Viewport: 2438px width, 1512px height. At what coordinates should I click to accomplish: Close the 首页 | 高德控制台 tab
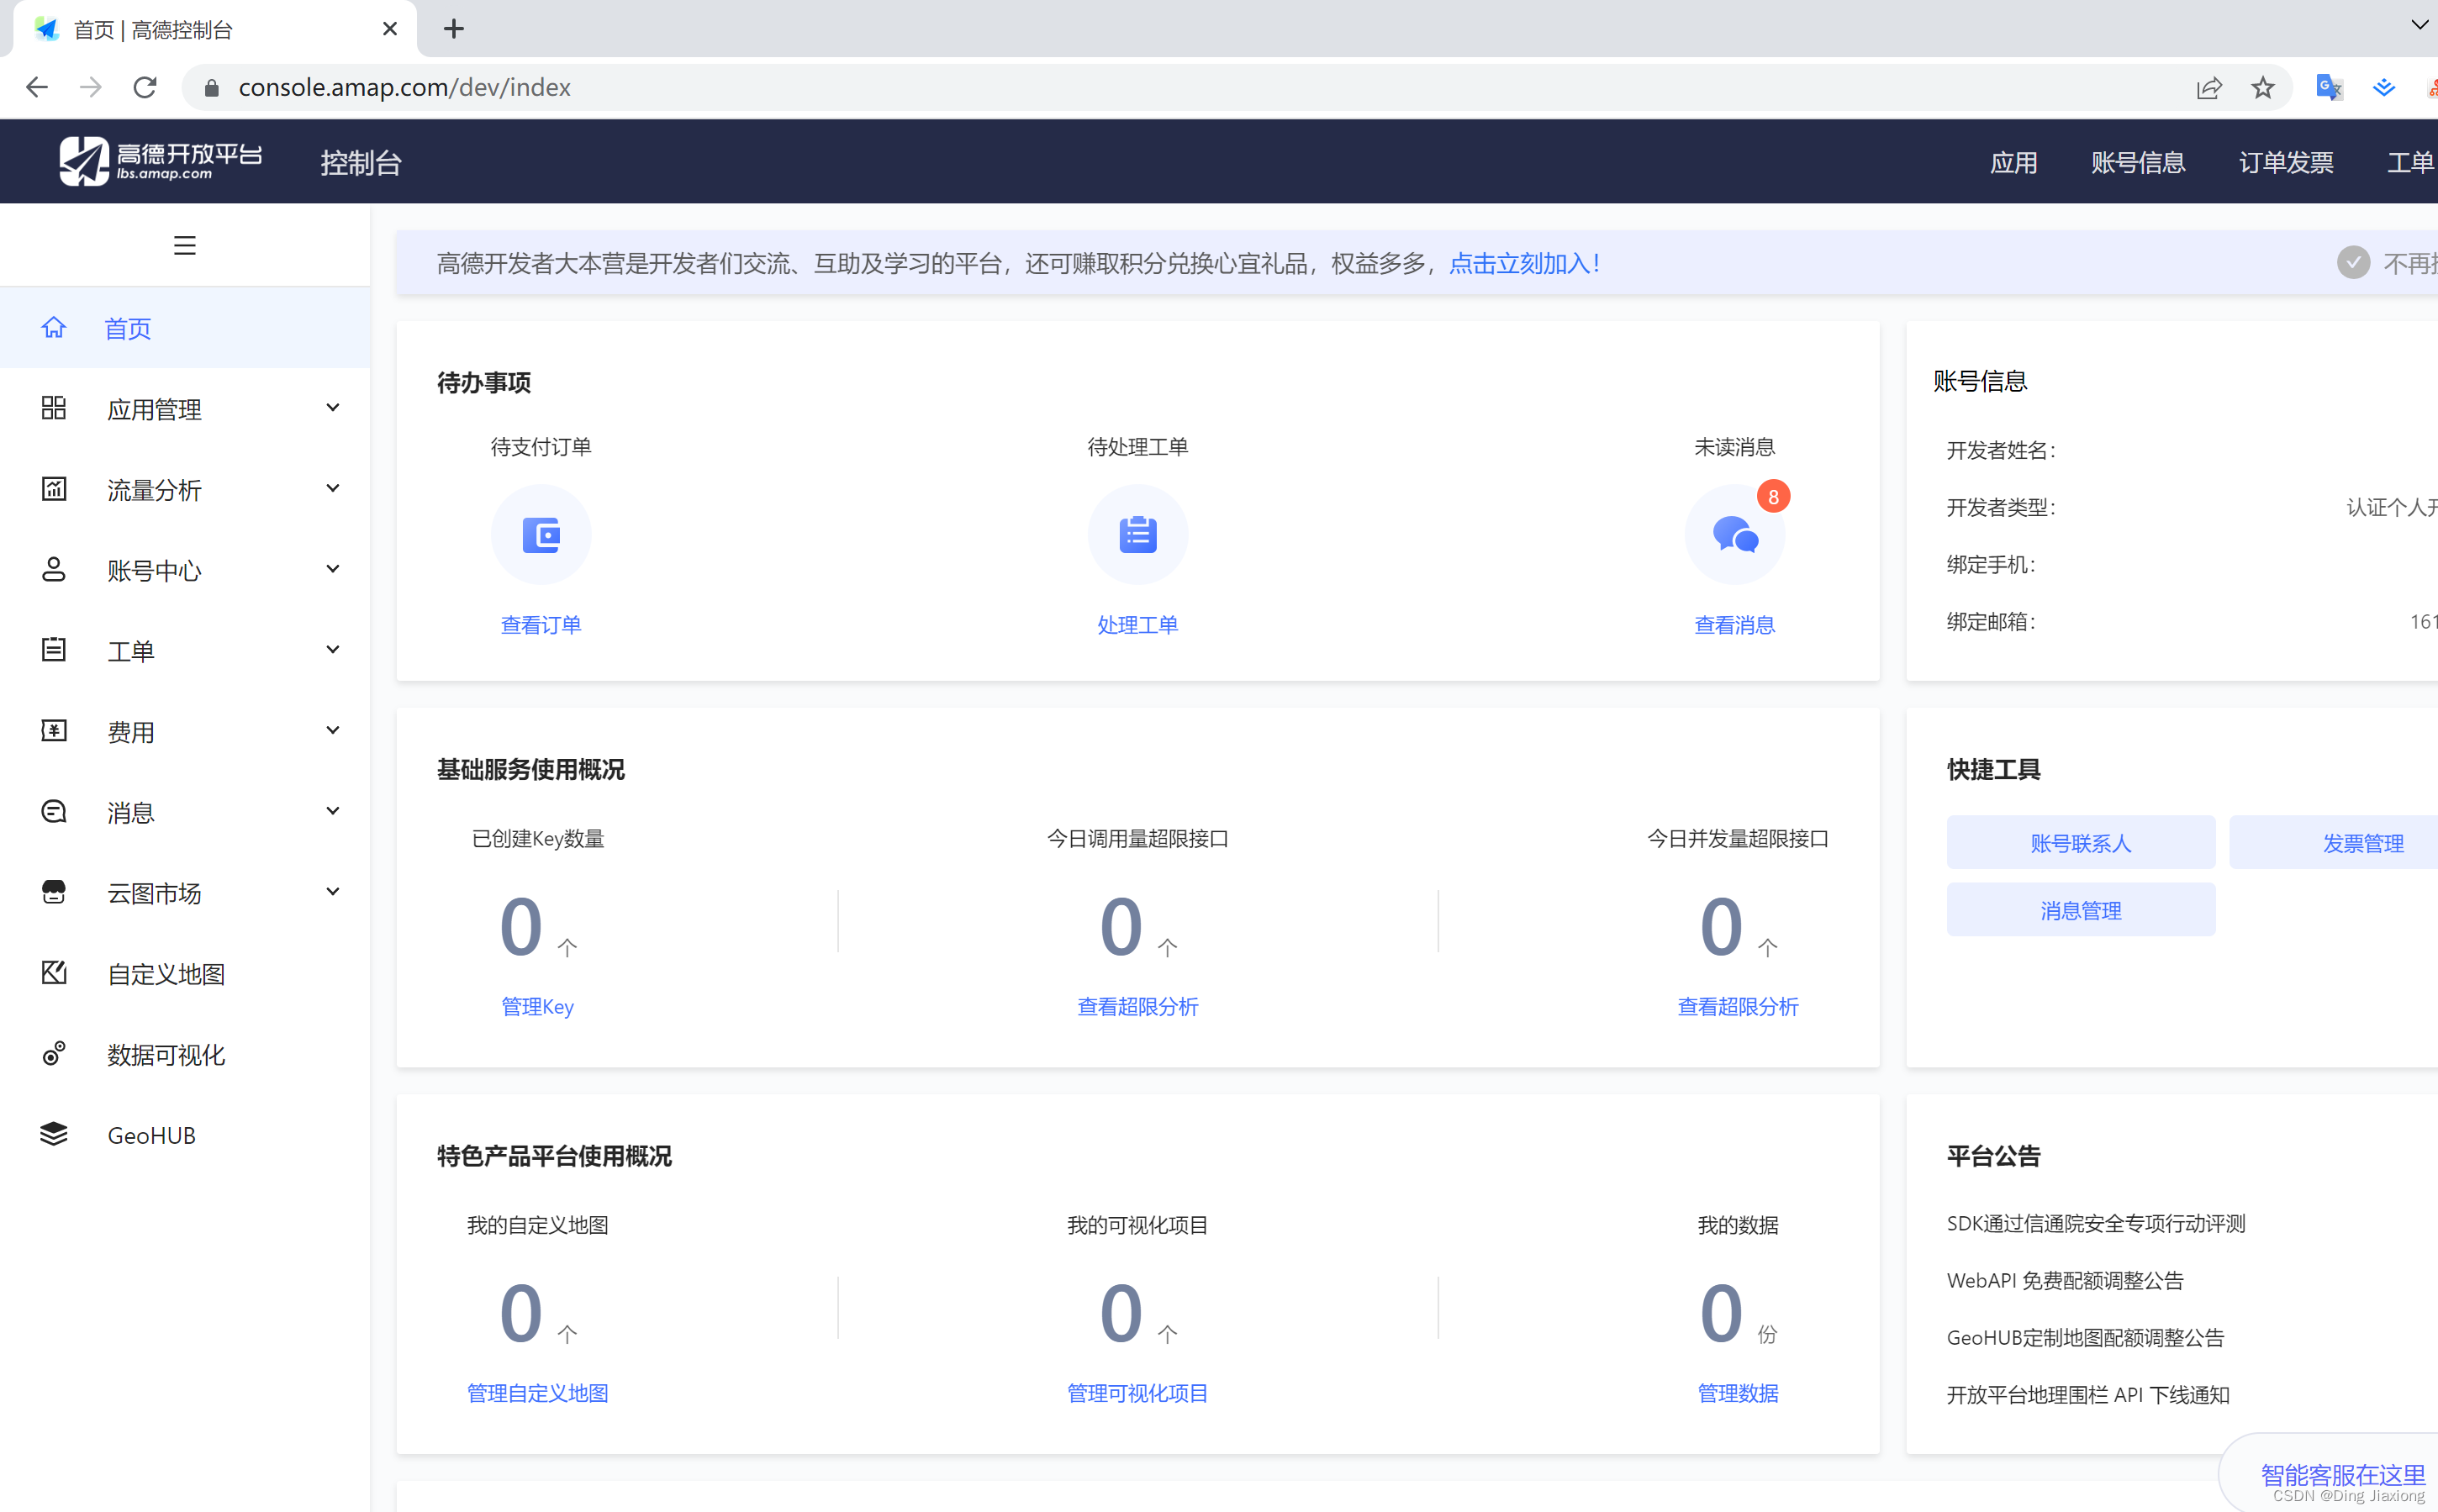390,29
